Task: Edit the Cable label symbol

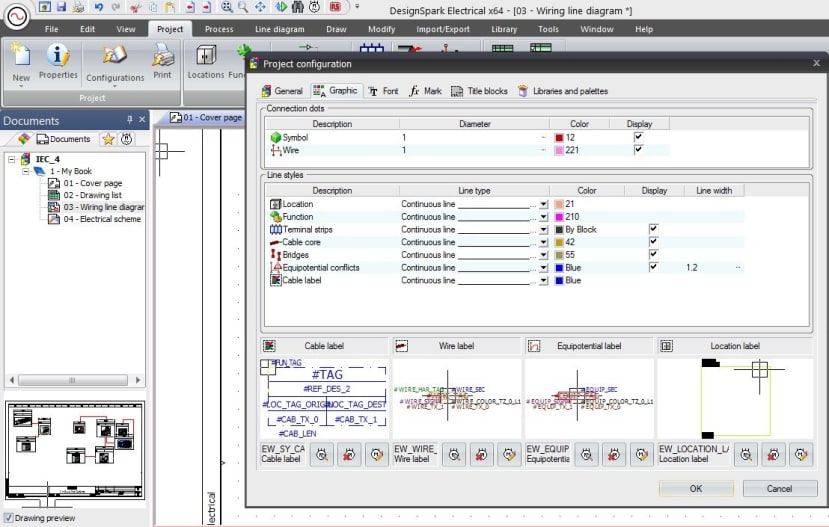Action: pos(376,455)
